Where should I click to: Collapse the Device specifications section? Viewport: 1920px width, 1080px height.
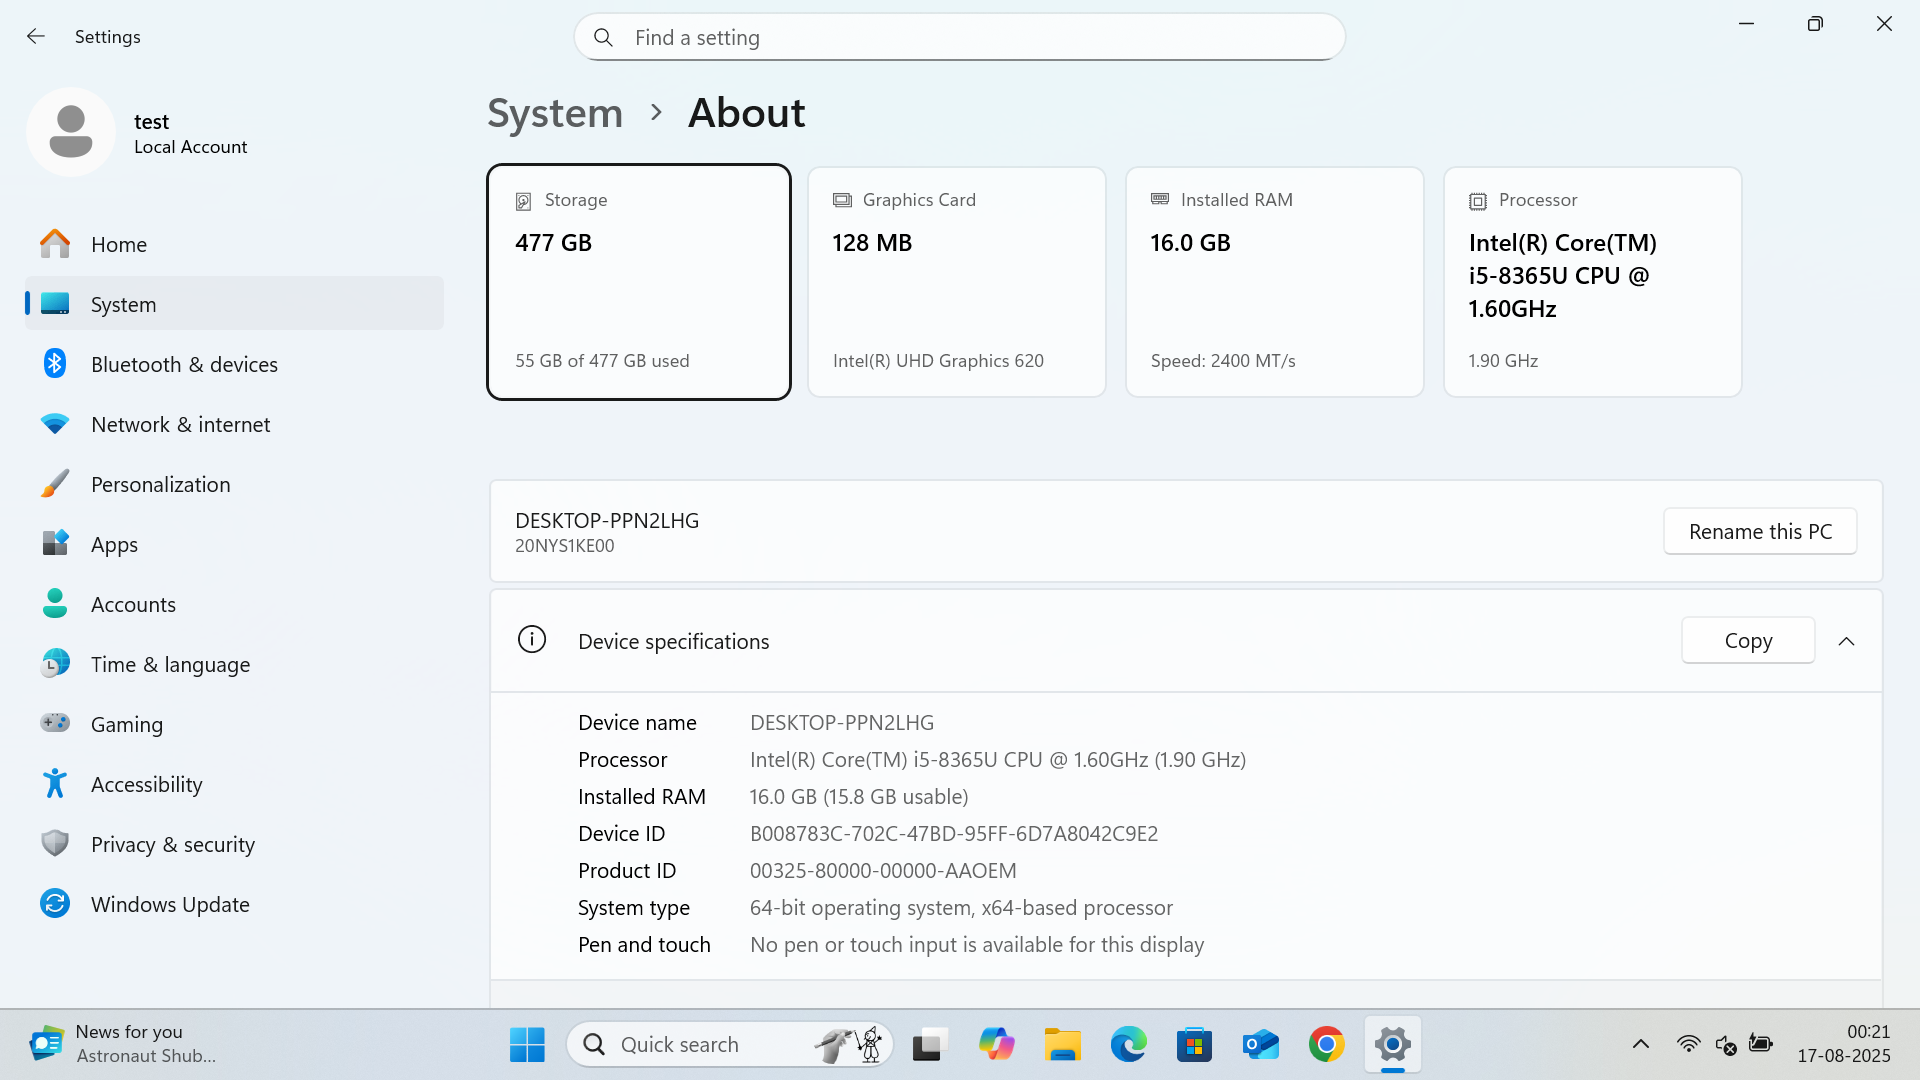pyautogui.click(x=1846, y=641)
